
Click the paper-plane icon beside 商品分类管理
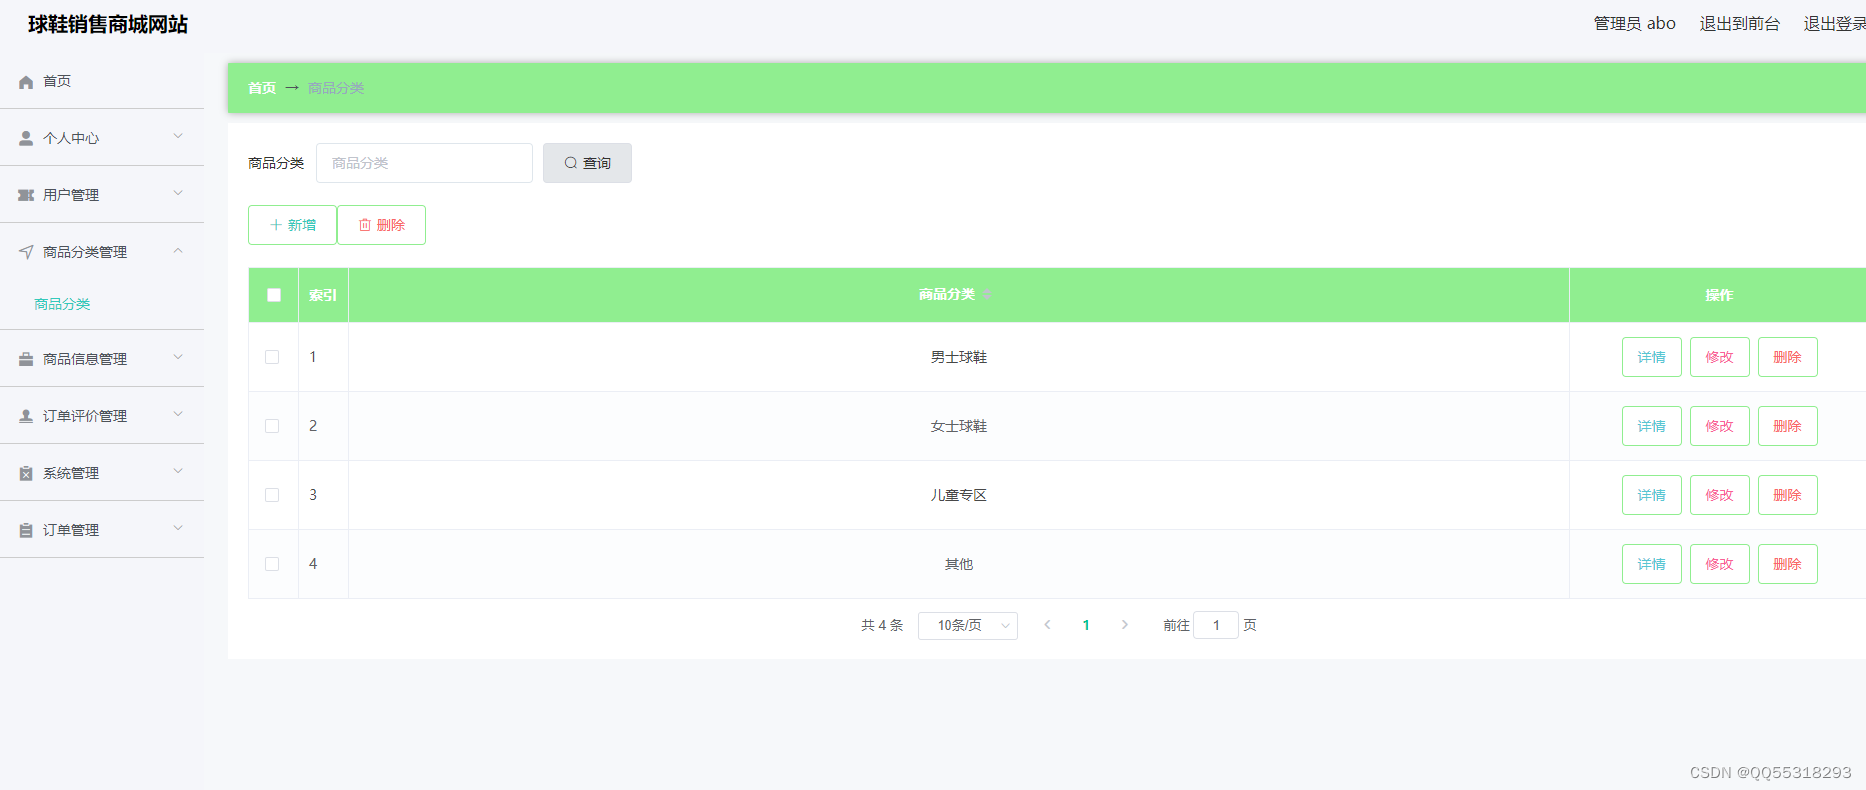pos(26,252)
